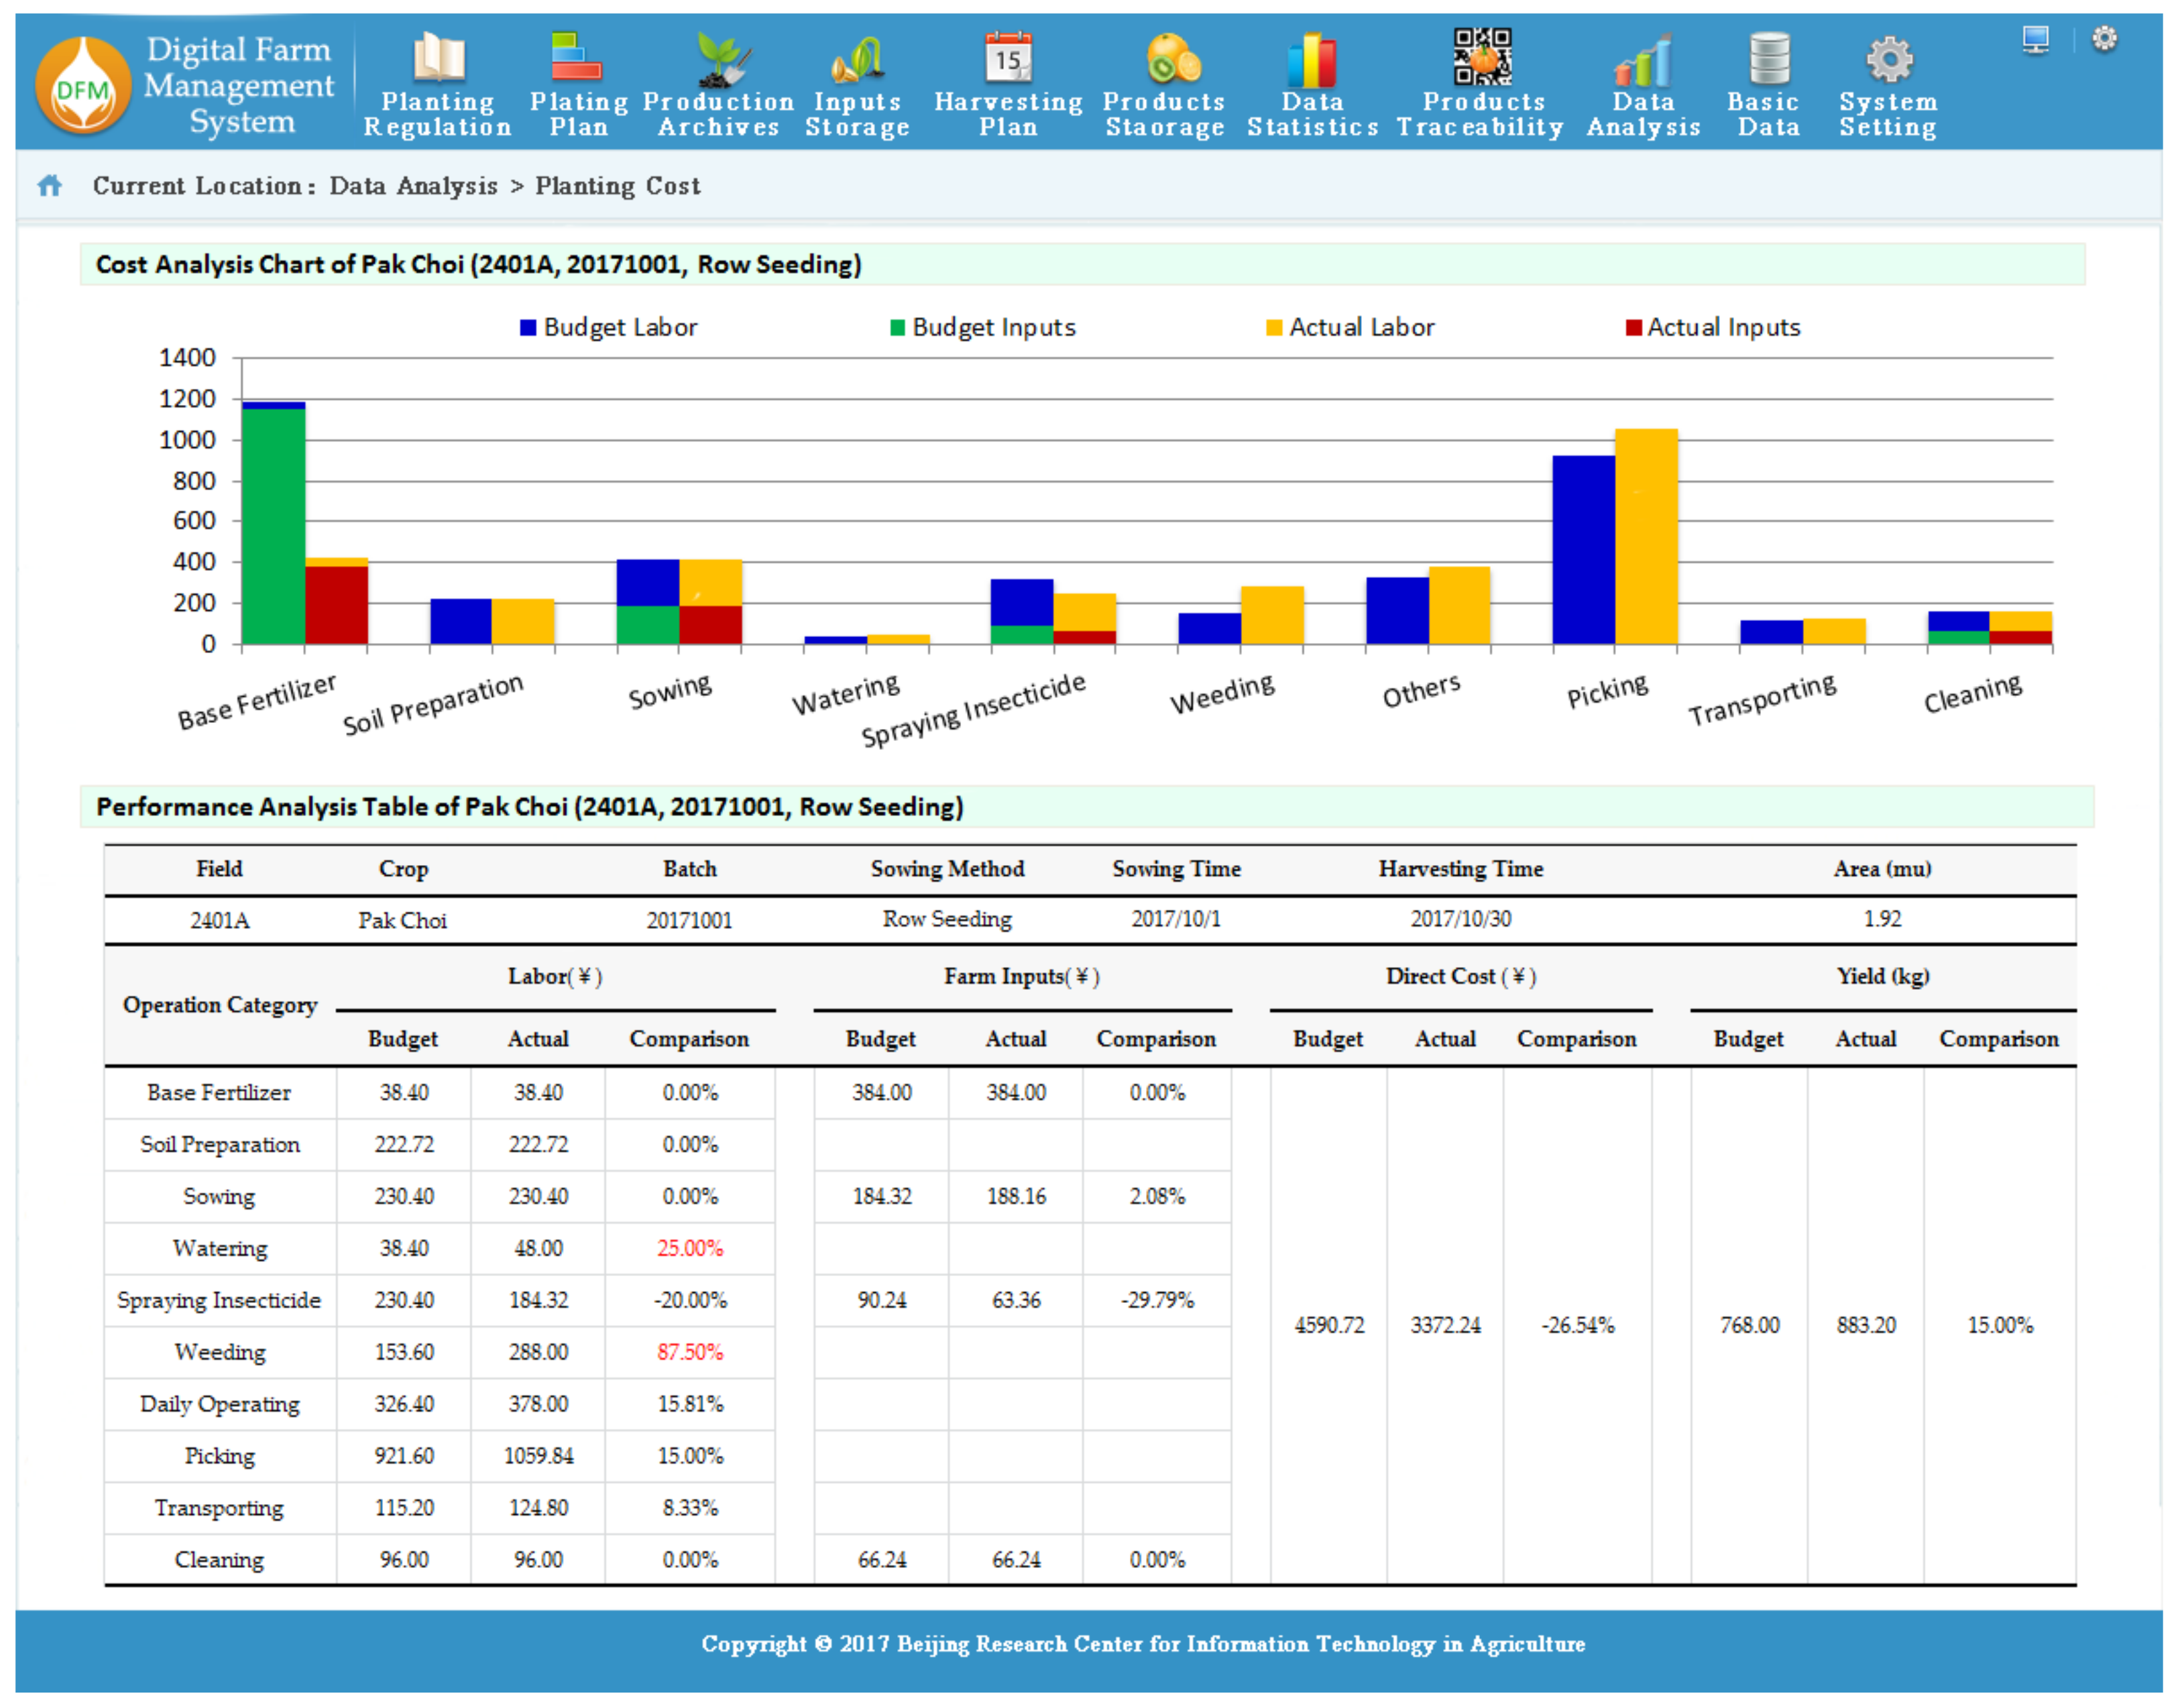Click the Data Statistics bar icon

tap(1311, 60)
